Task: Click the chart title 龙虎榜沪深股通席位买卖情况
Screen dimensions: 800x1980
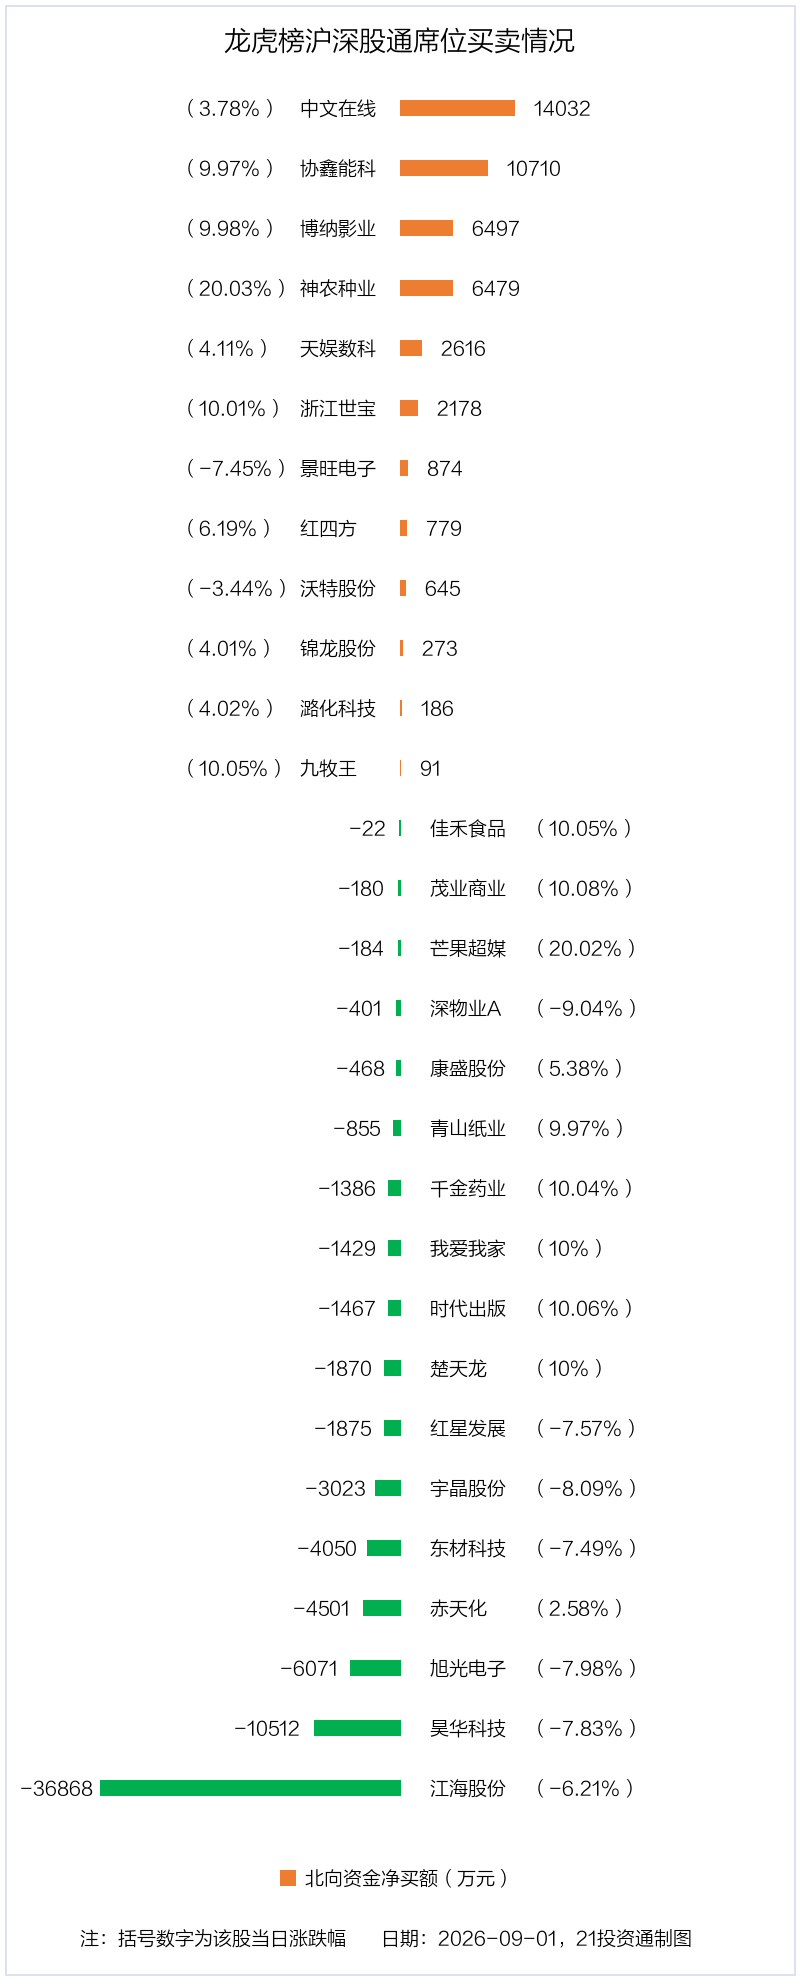Action: pos(399,41)
